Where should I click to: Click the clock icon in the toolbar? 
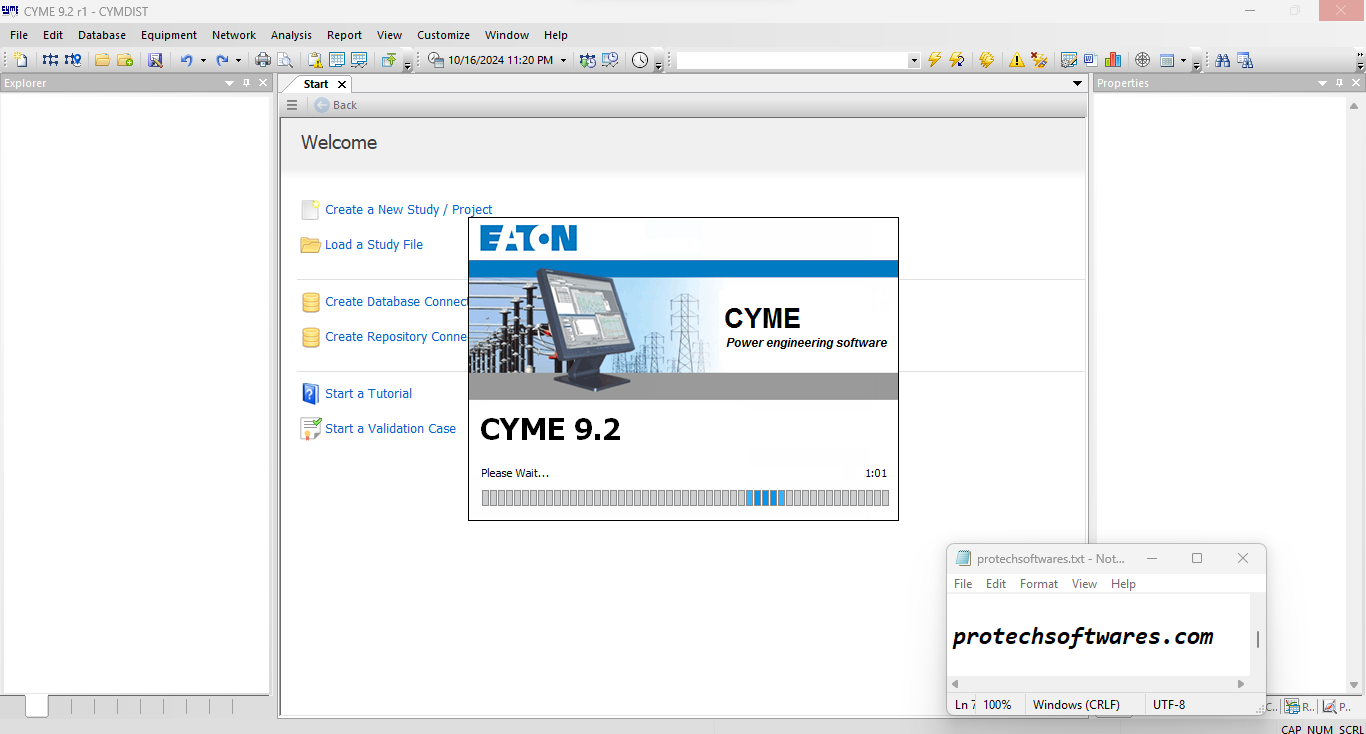click(x=640, y=60)
